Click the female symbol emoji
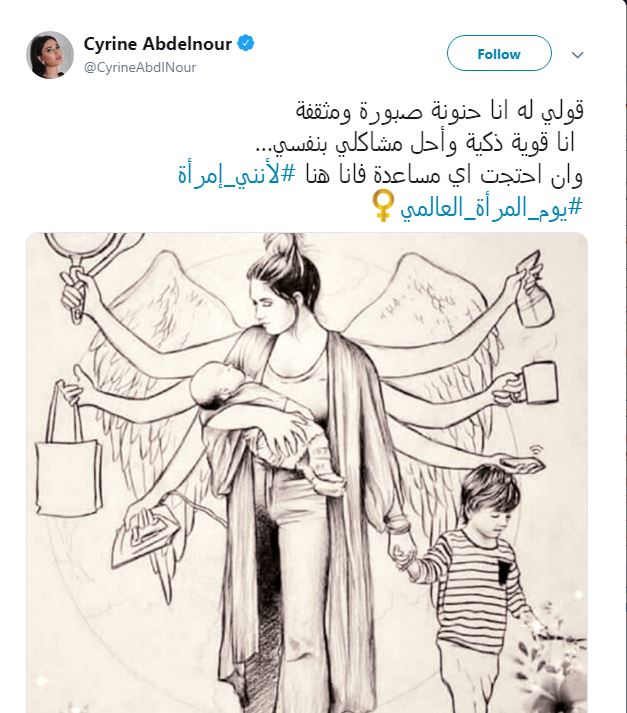This screenshot has height=713, width=627. click(x=383, y=206)
